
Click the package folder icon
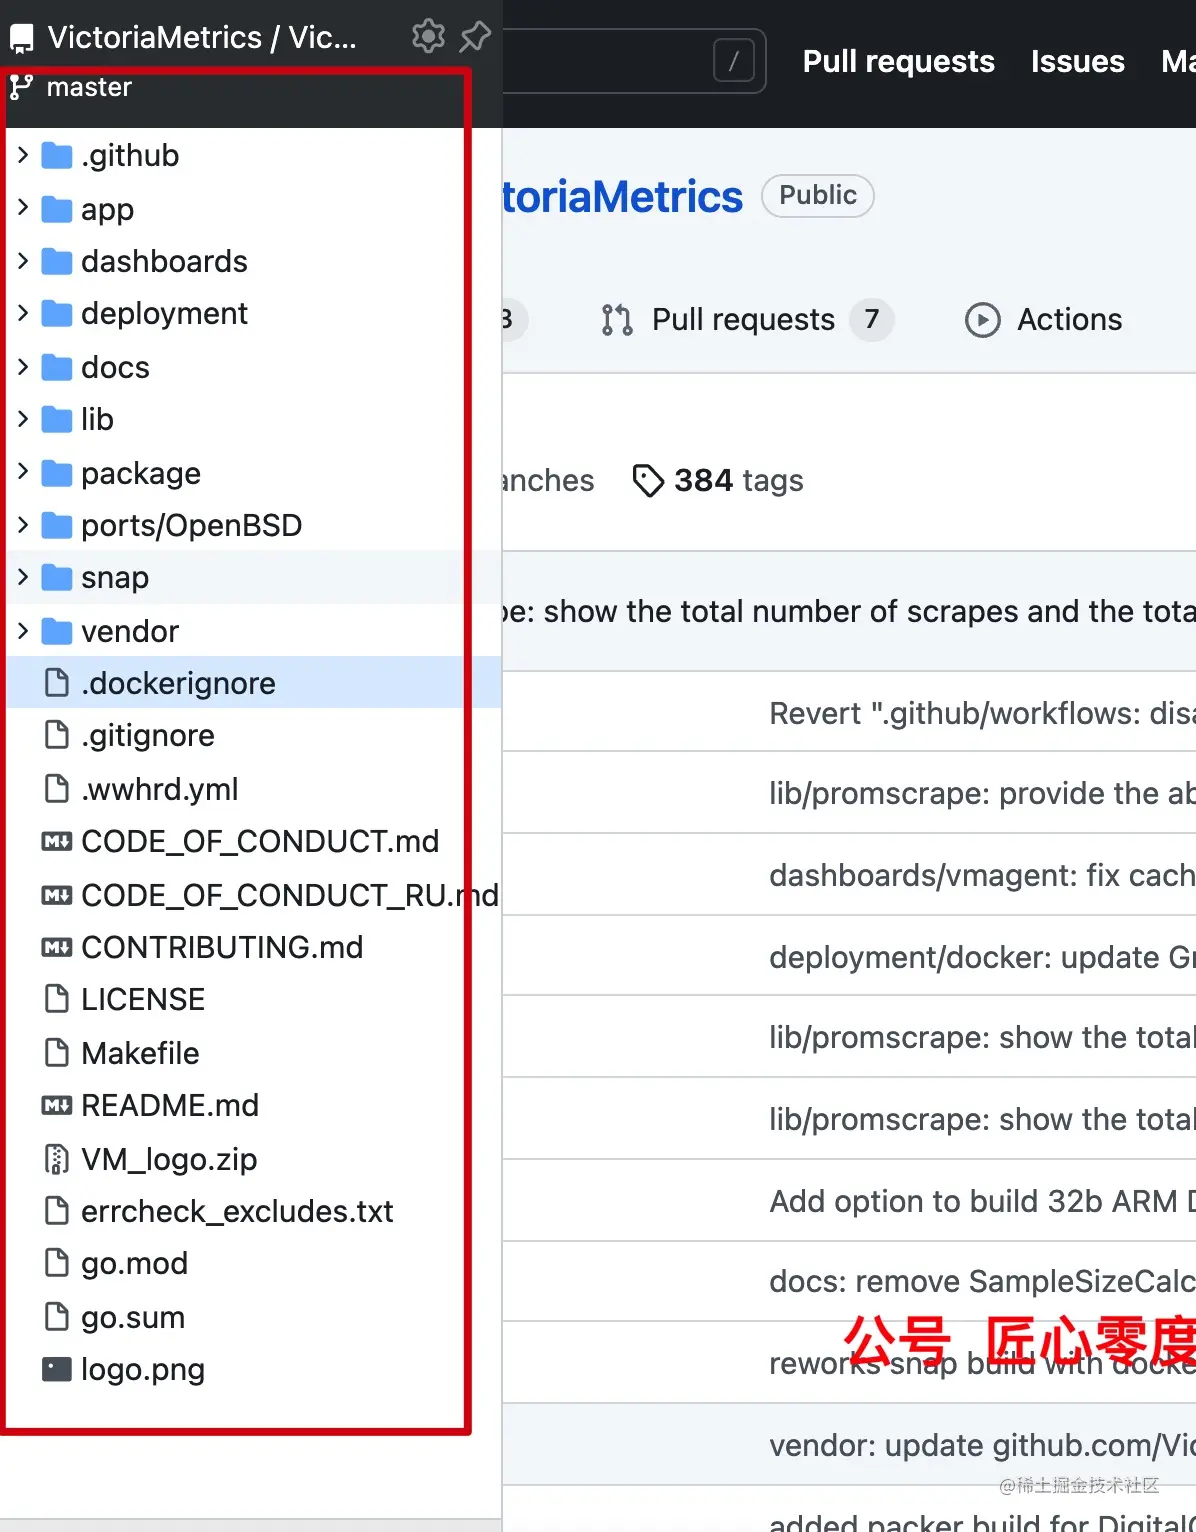click(x=57, y=473)
